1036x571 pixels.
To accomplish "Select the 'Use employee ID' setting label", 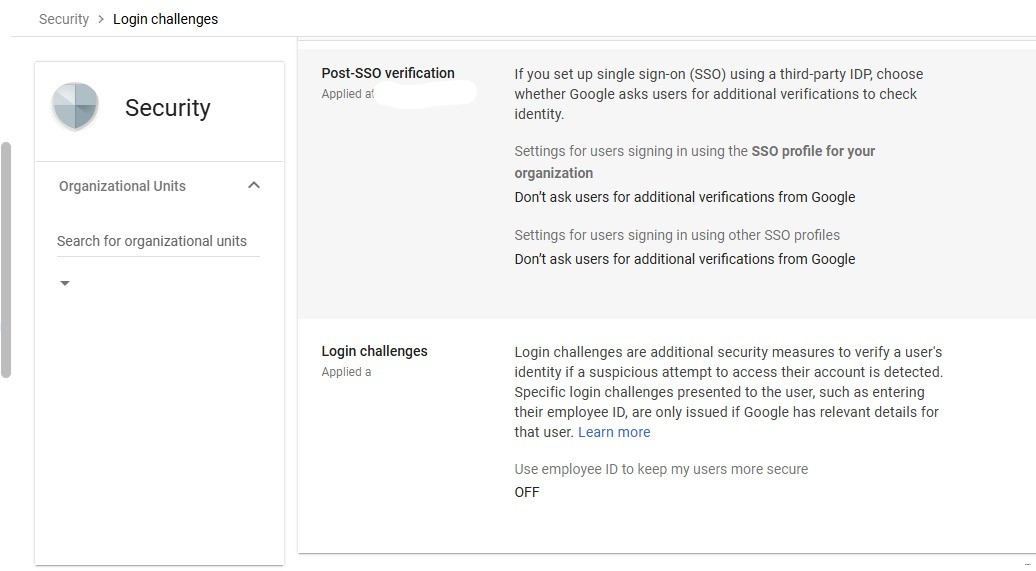I will click(x=661, y=469).
